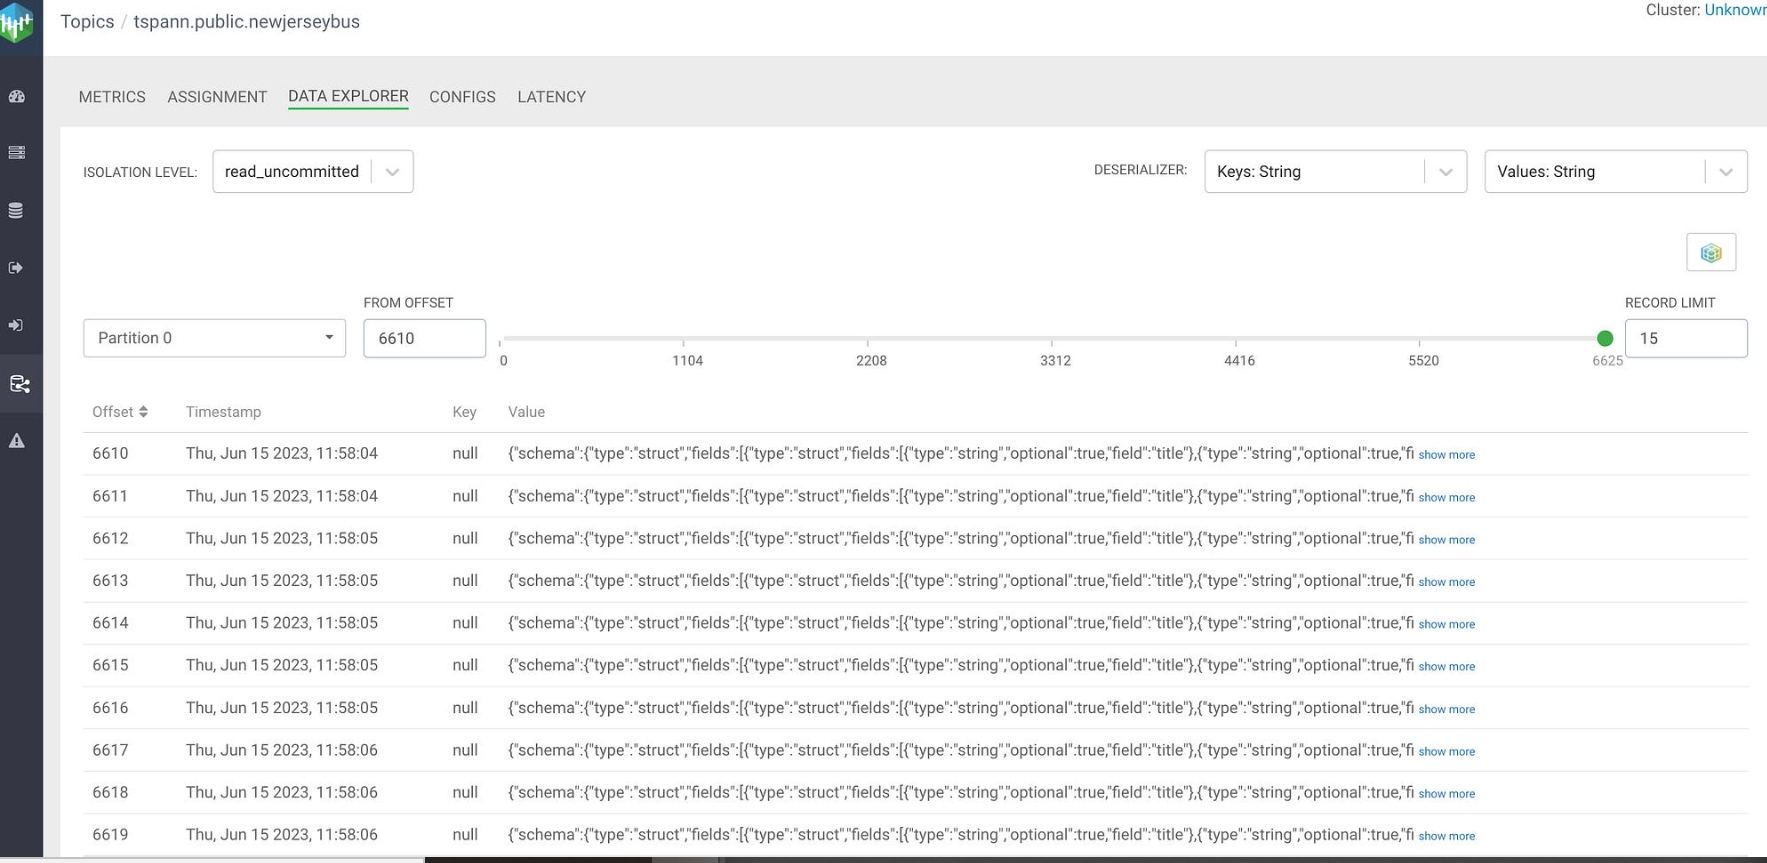Open the isolation level read_uncommitted dropdown

(313, 172)
